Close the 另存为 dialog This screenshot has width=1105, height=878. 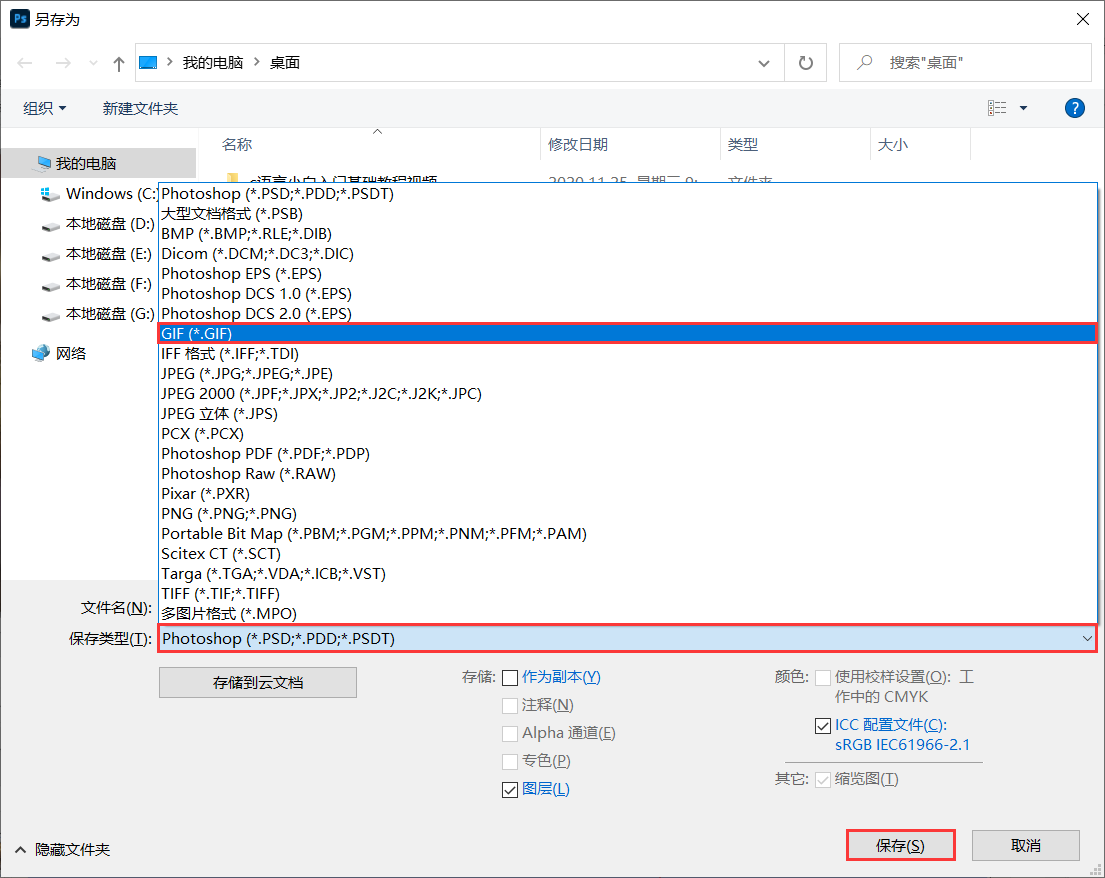[1083, 19]
